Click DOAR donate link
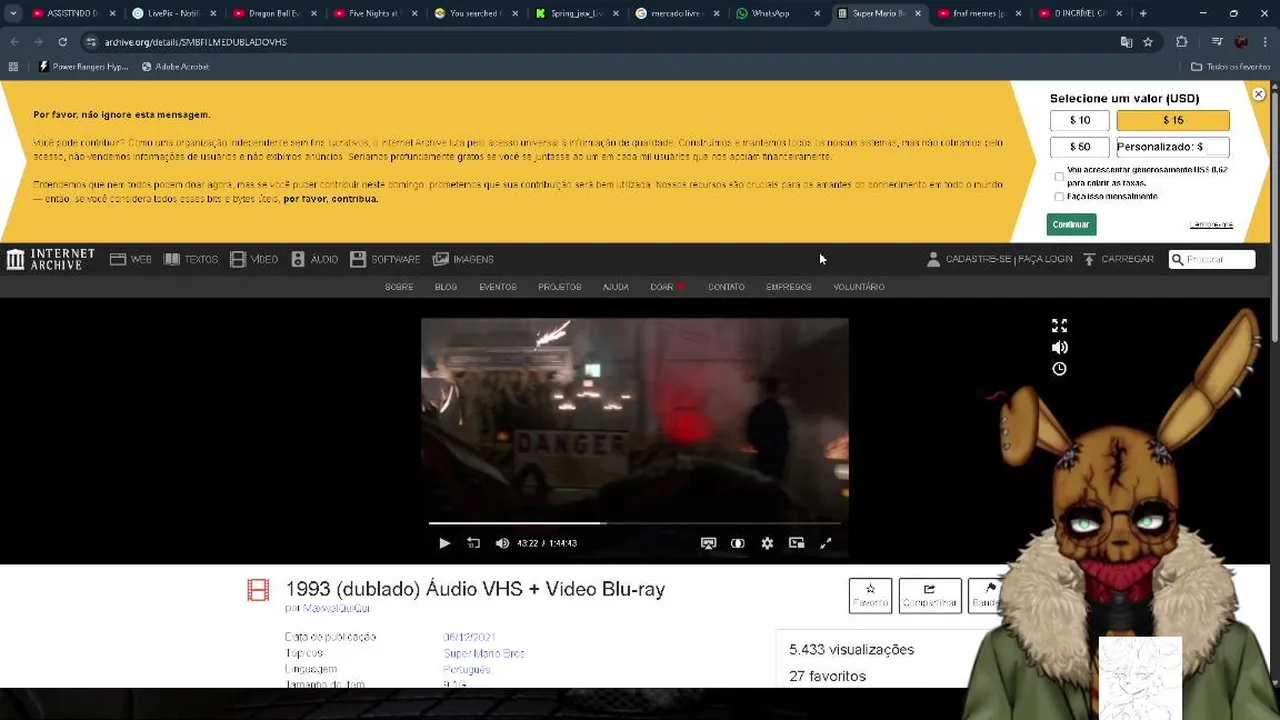The height and width of the screenshot is (720, 1280). 667,287
